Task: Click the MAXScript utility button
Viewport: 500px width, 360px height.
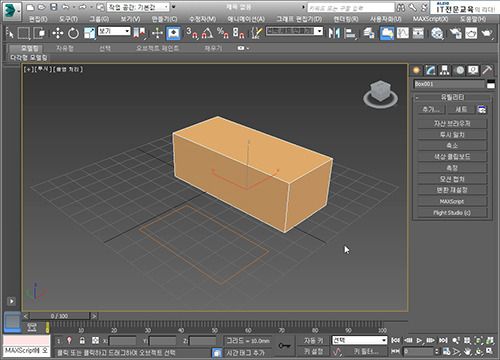Action: point(452,201)
